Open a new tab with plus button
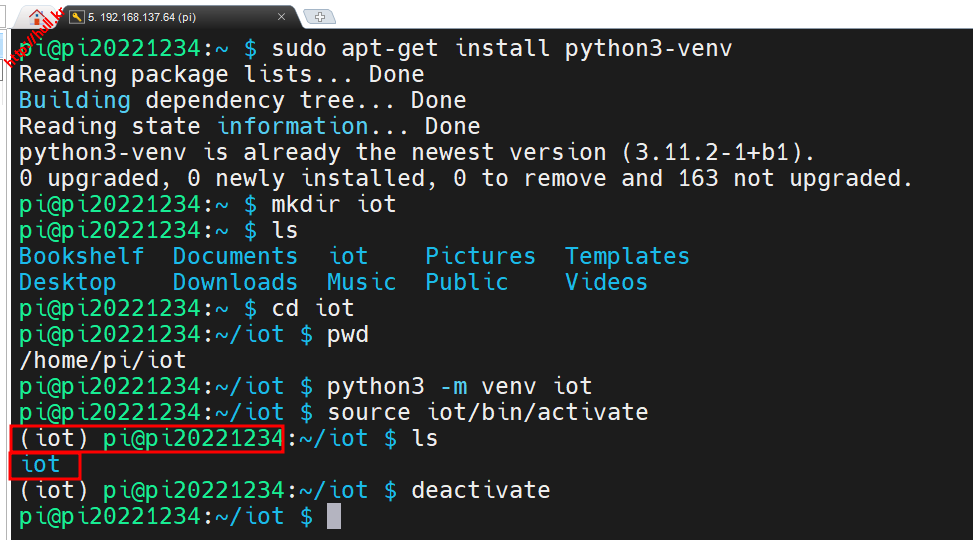973x540 pixels. pos(319,17)
